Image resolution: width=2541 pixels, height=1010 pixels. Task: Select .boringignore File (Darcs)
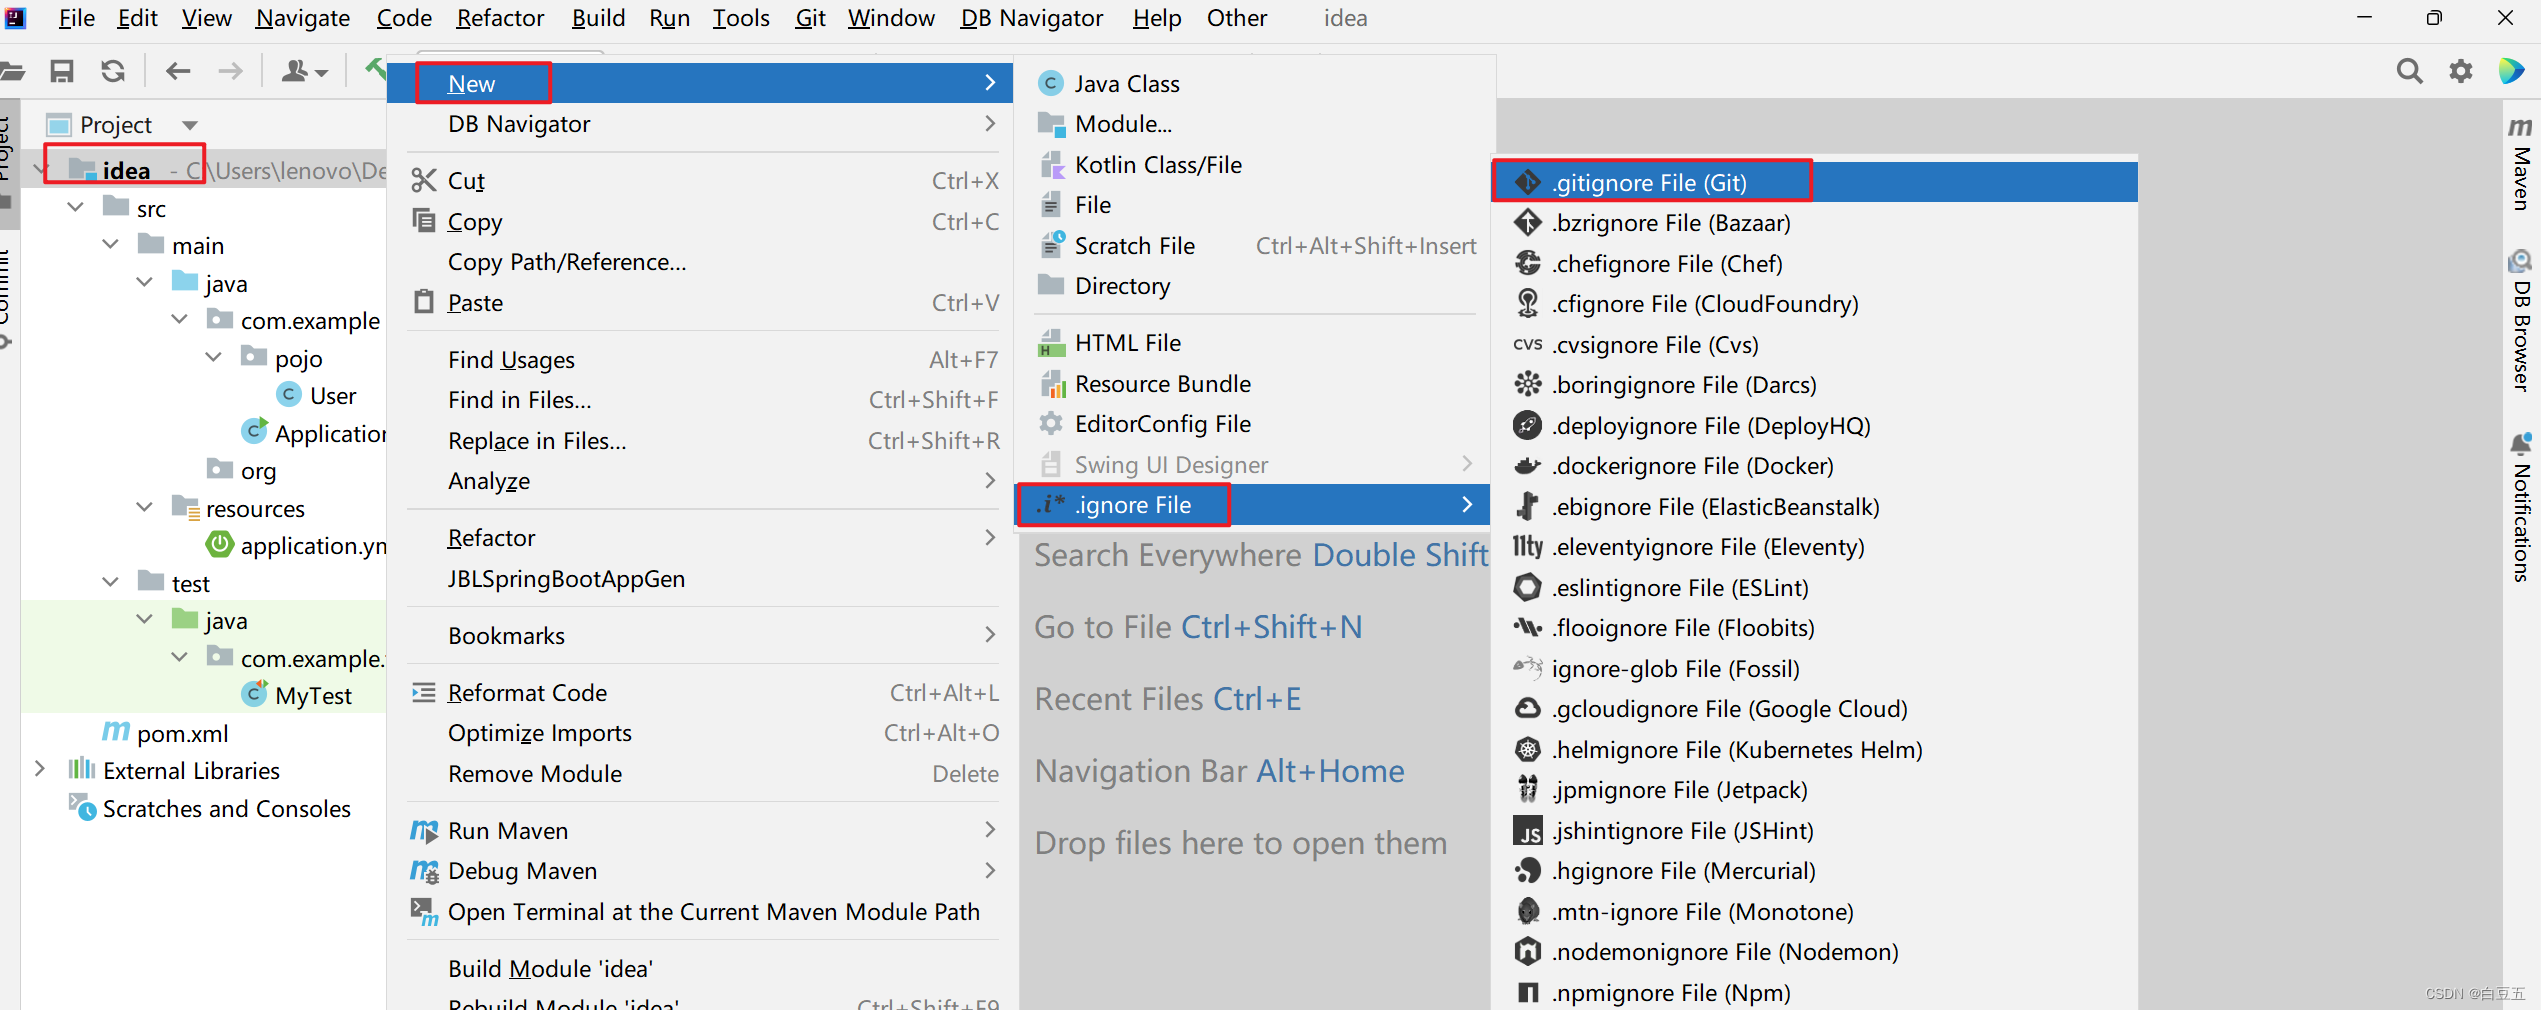point(1814,385)
